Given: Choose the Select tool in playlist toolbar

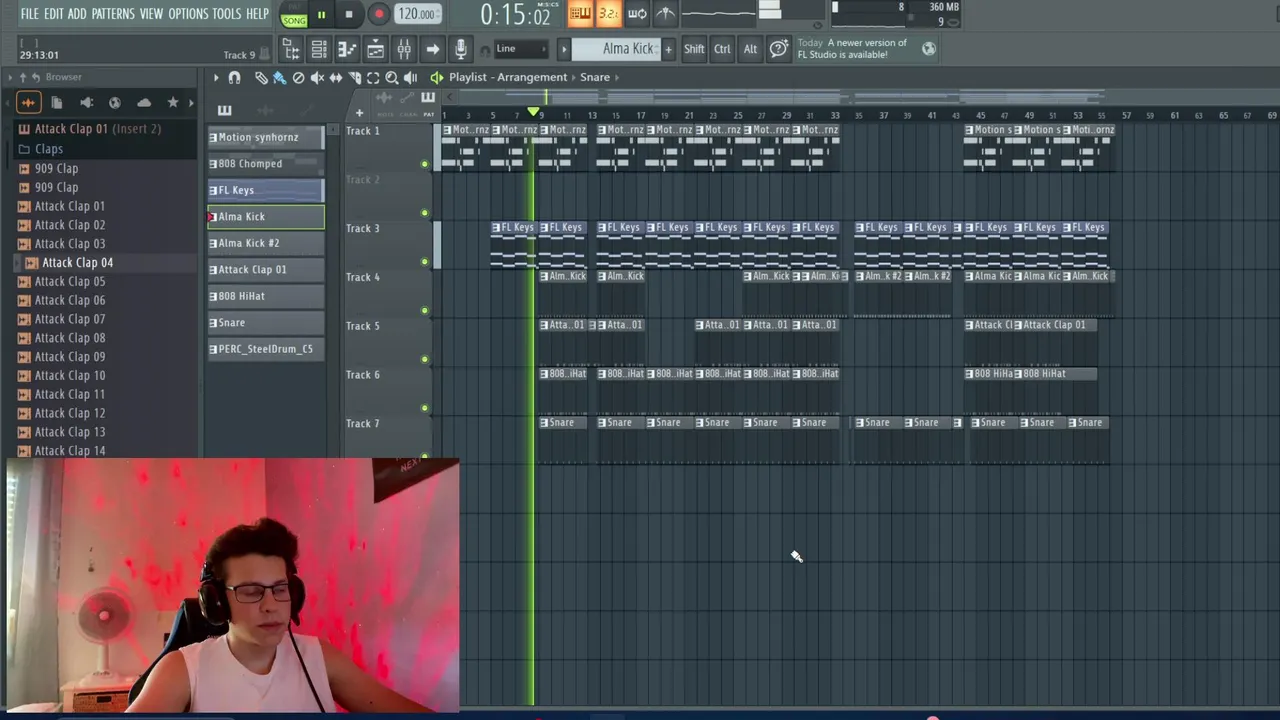Looking at the screenshot, I should coord(373,78).
